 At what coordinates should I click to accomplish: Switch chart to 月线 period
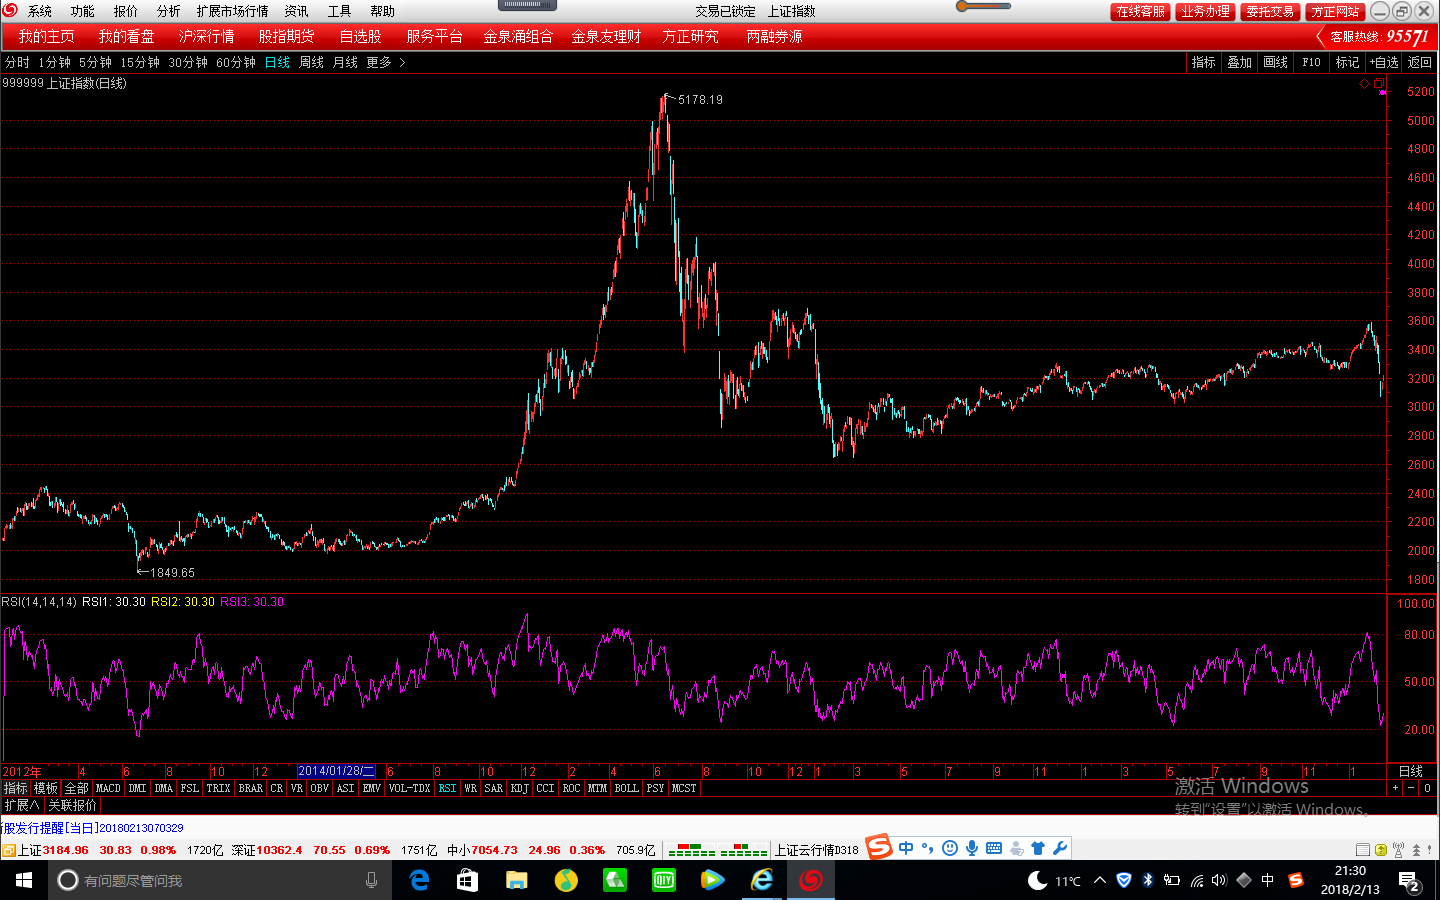[345, 62]
